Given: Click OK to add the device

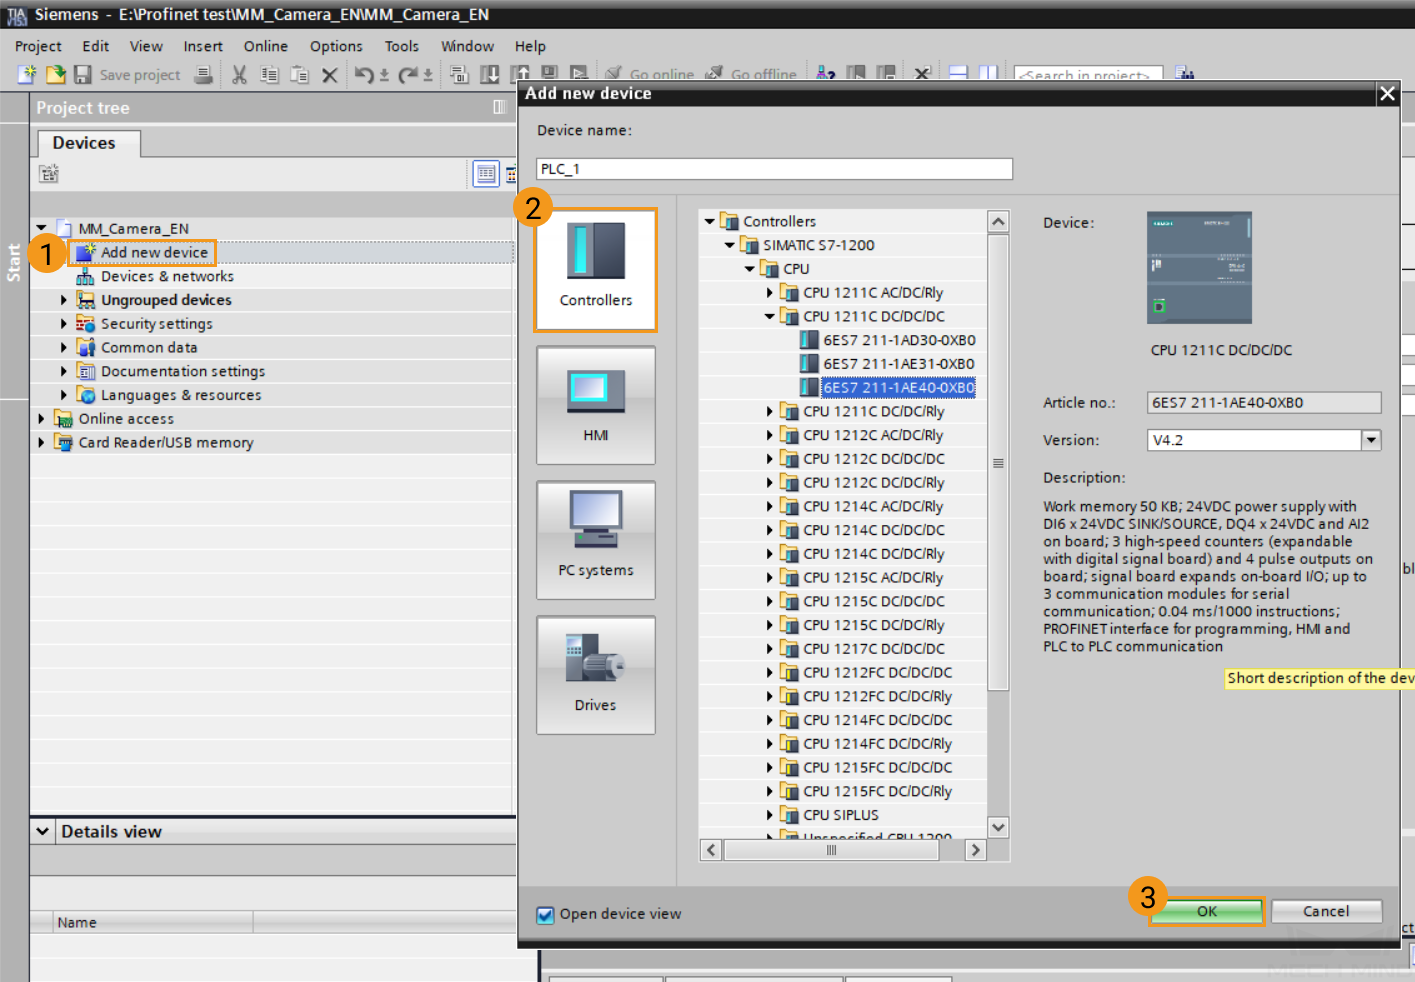Looking at the screenshot, I should click(1206, 911).
